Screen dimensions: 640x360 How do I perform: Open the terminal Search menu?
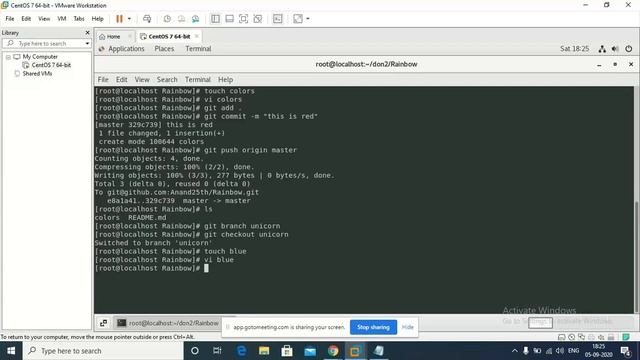[x=167, y=80]
